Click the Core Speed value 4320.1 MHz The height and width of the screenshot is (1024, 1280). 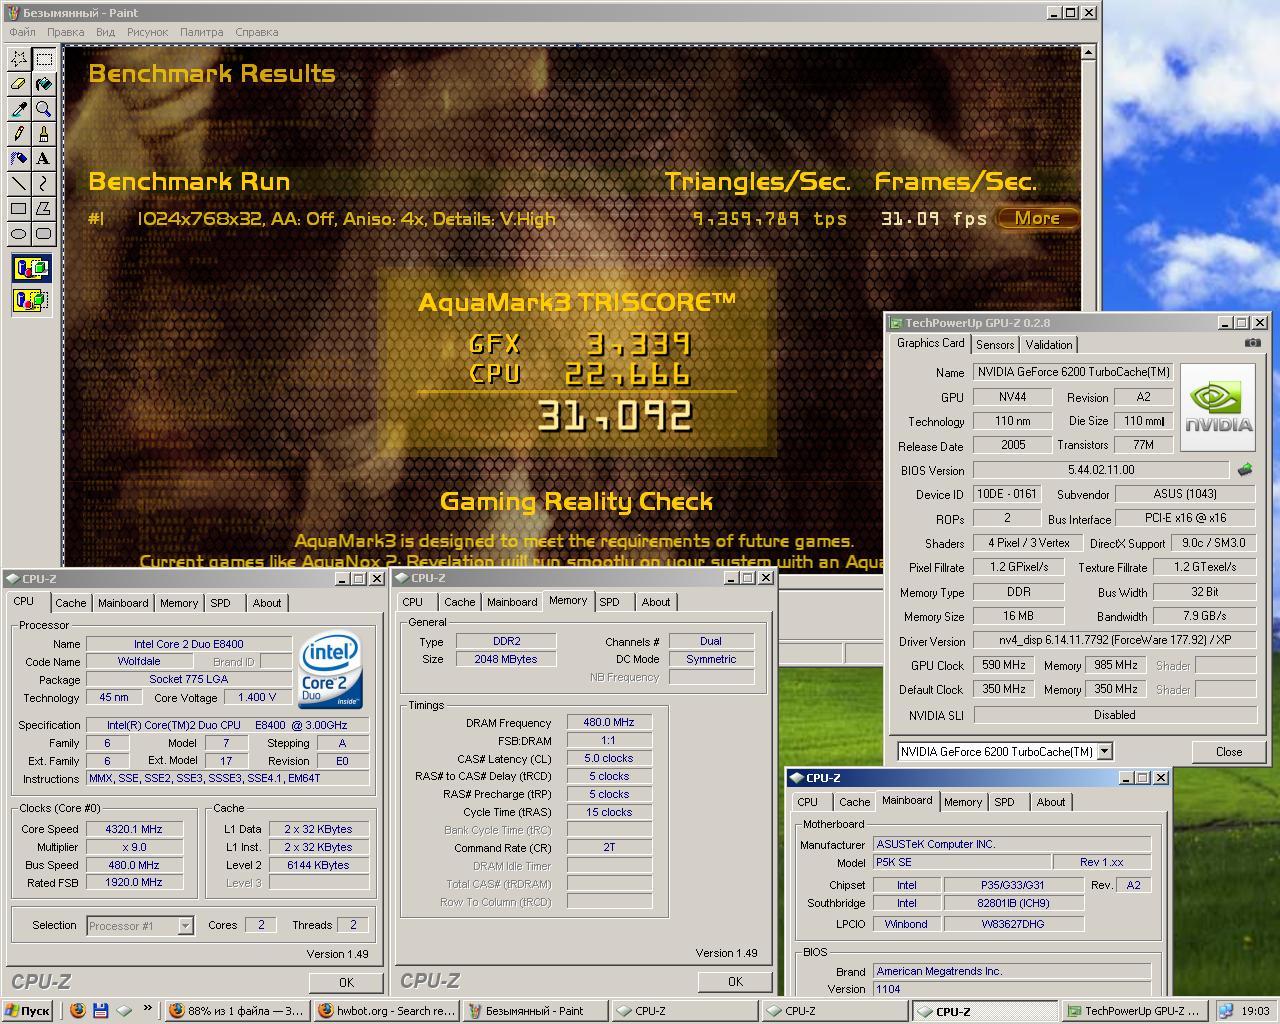(133, 829)
